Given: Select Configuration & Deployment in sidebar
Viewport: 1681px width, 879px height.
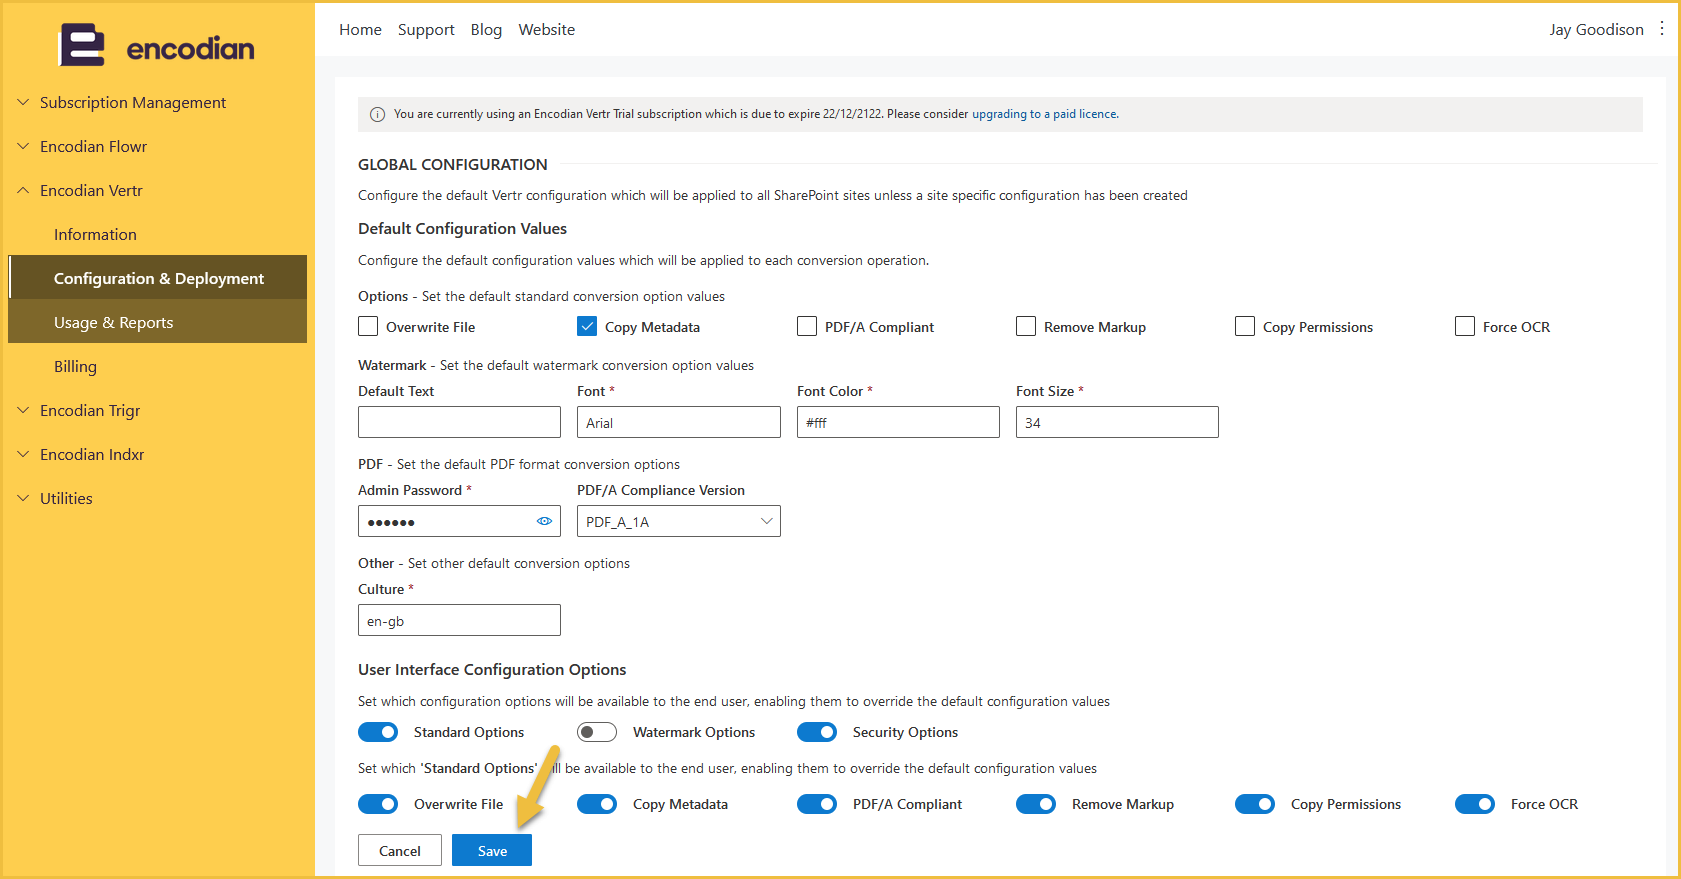Looking at the screenshot, I should (x=158, y=278).
